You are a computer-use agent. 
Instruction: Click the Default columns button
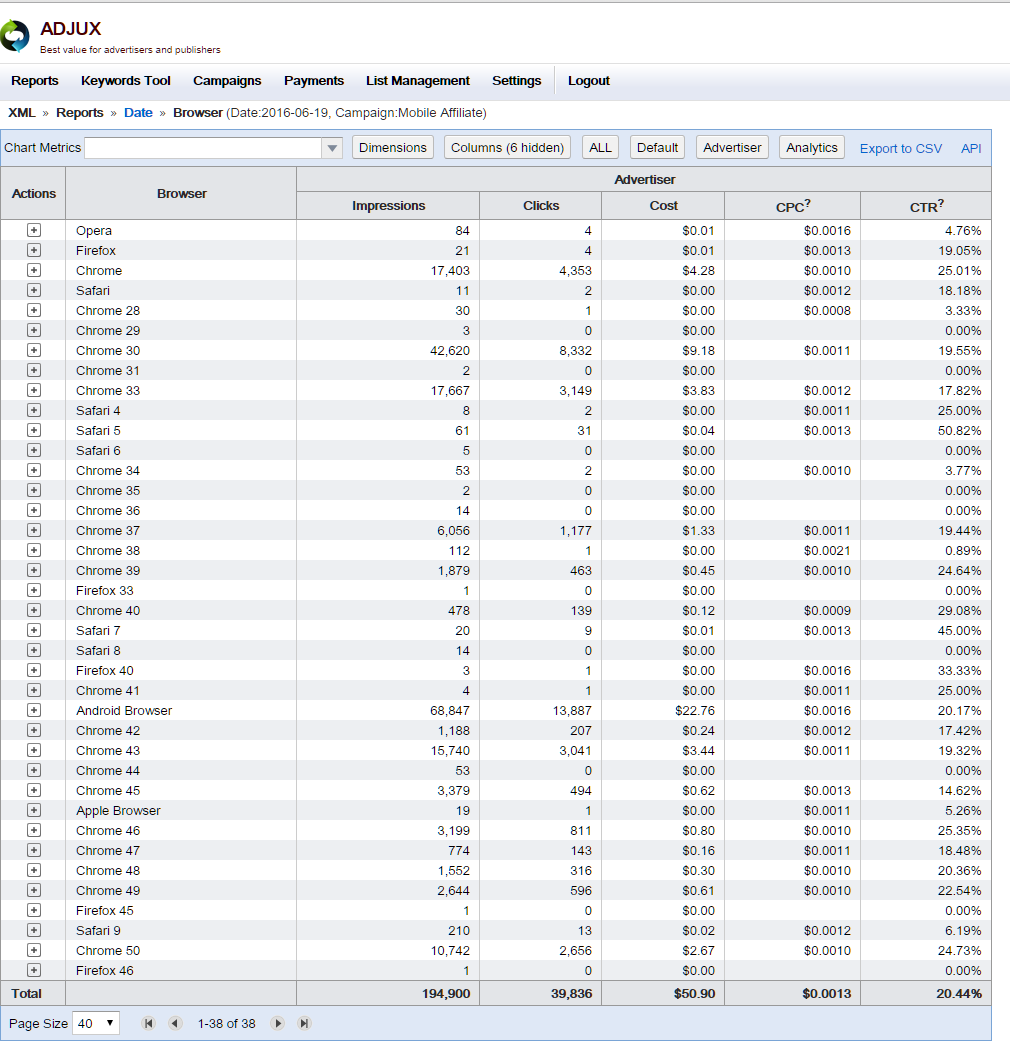(657, 147)
